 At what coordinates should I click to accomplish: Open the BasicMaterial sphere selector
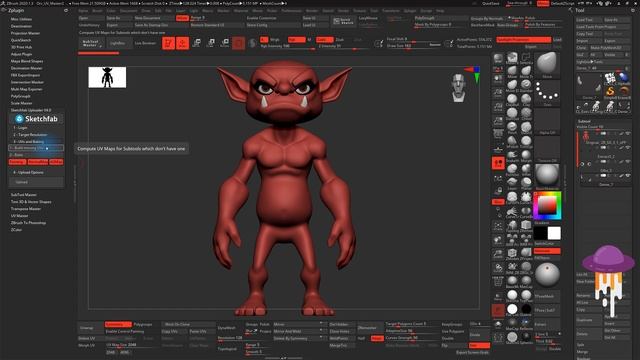coord(547,176)
